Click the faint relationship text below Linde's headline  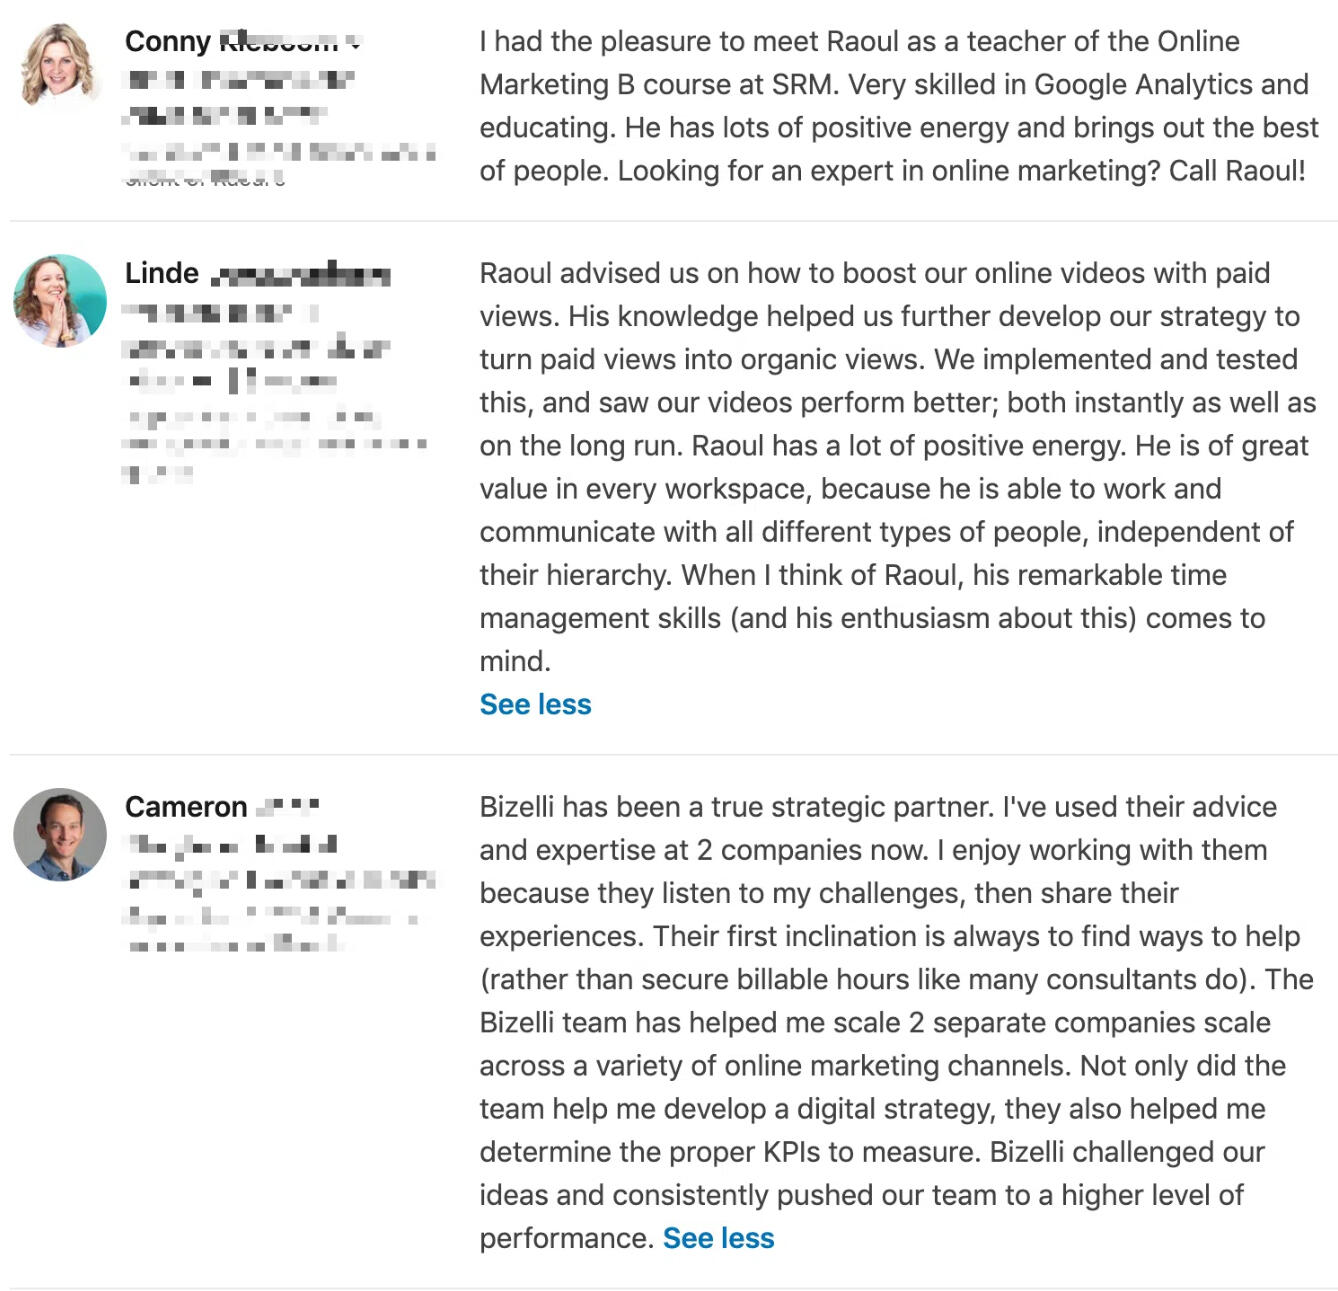(274, 443)
